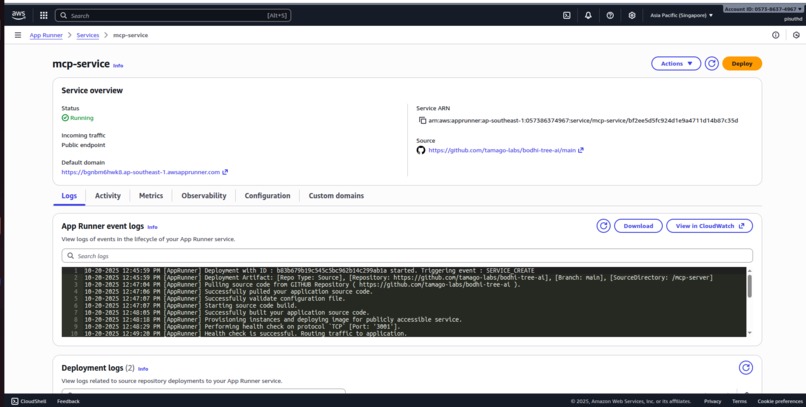Open Info link next to mcp-service title

tap(118, 66)
